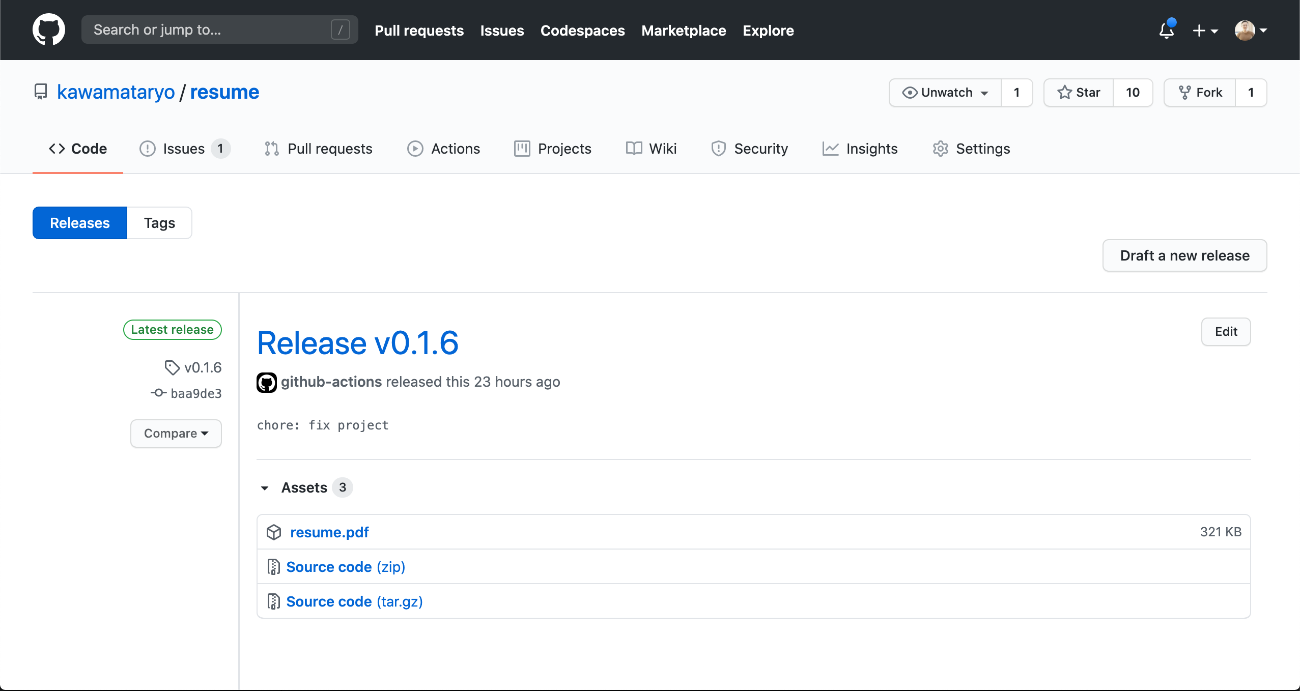Viewport: 1300px width, 691px height.
Task: Download Source code (tar.gz)
Action: 354,602
